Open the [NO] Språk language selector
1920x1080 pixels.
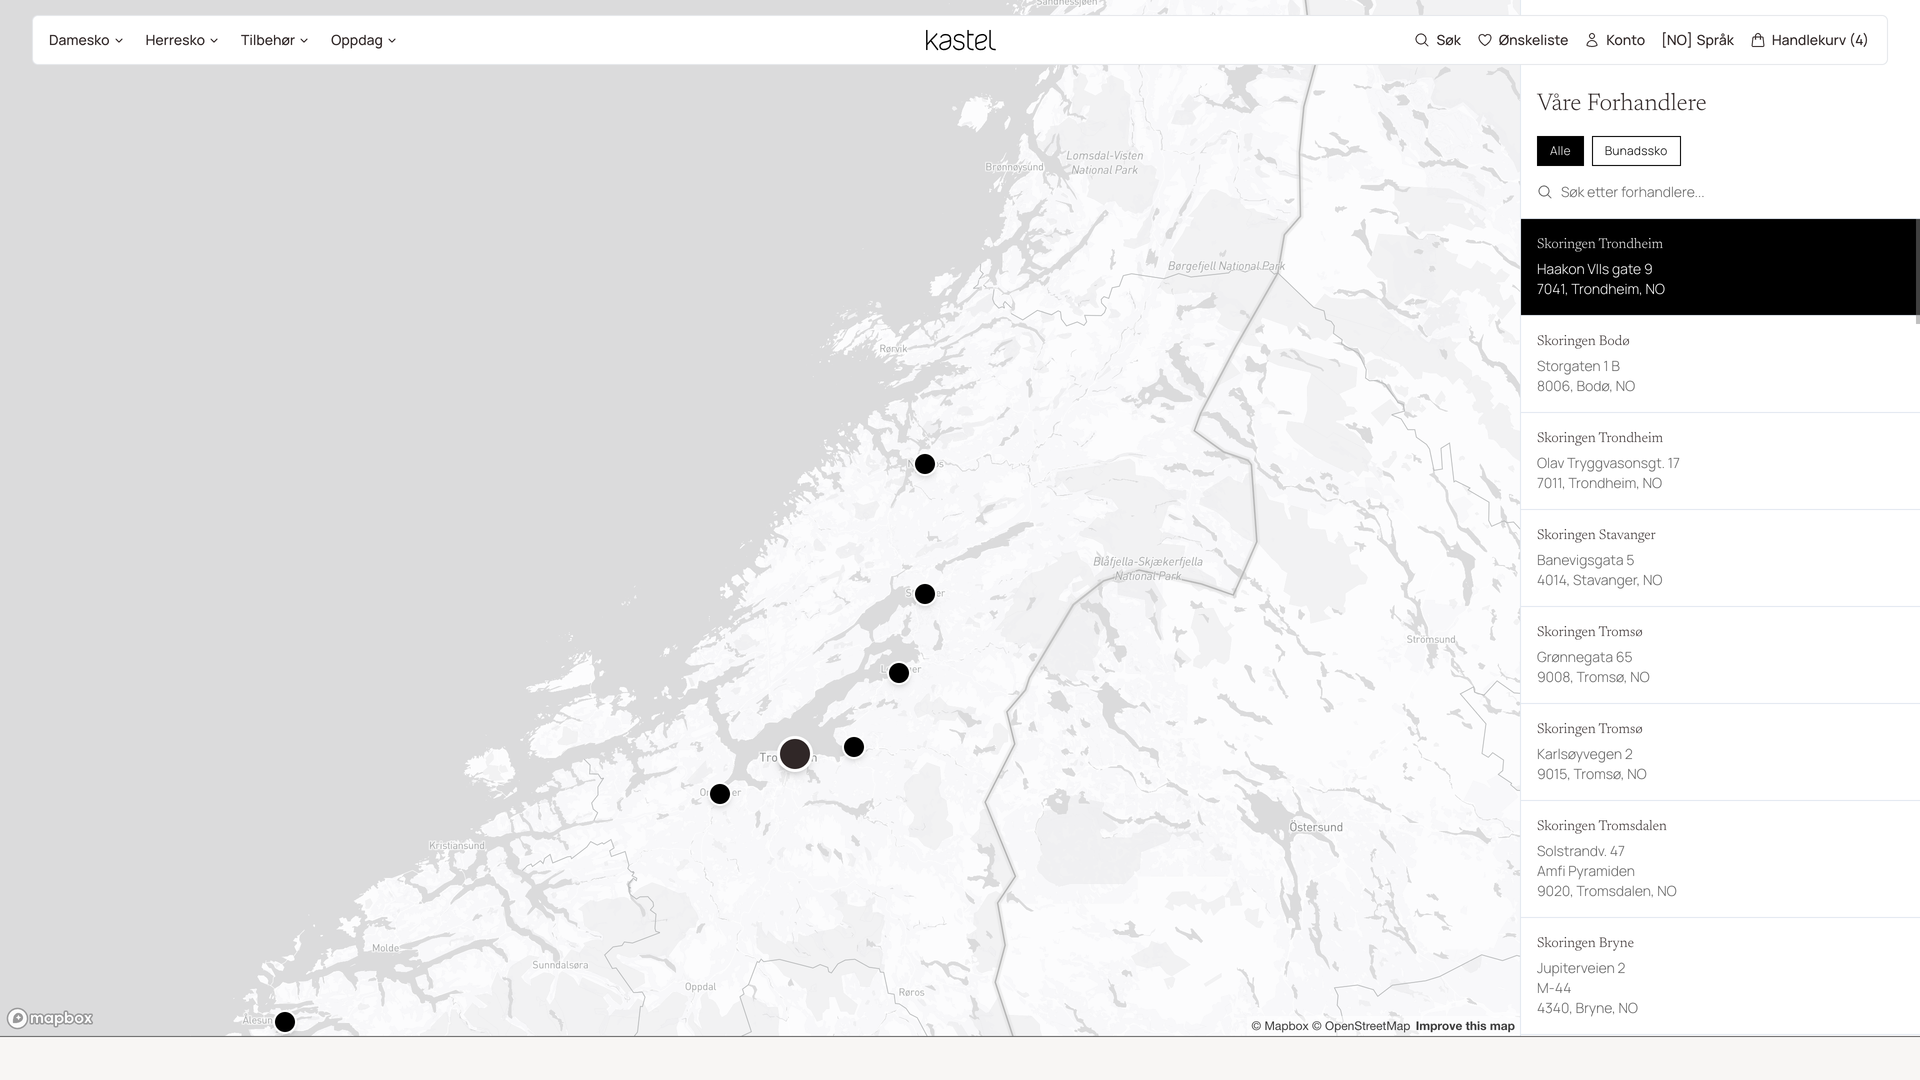(x=1698, y=40)
